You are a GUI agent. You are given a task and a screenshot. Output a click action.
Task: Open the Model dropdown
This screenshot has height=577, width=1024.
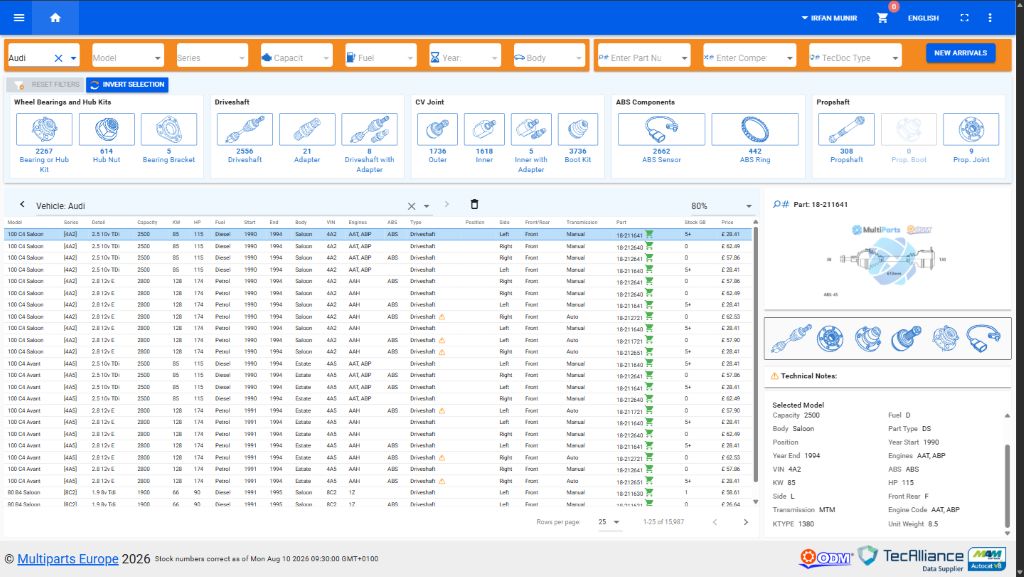click(x=127, y=57)
